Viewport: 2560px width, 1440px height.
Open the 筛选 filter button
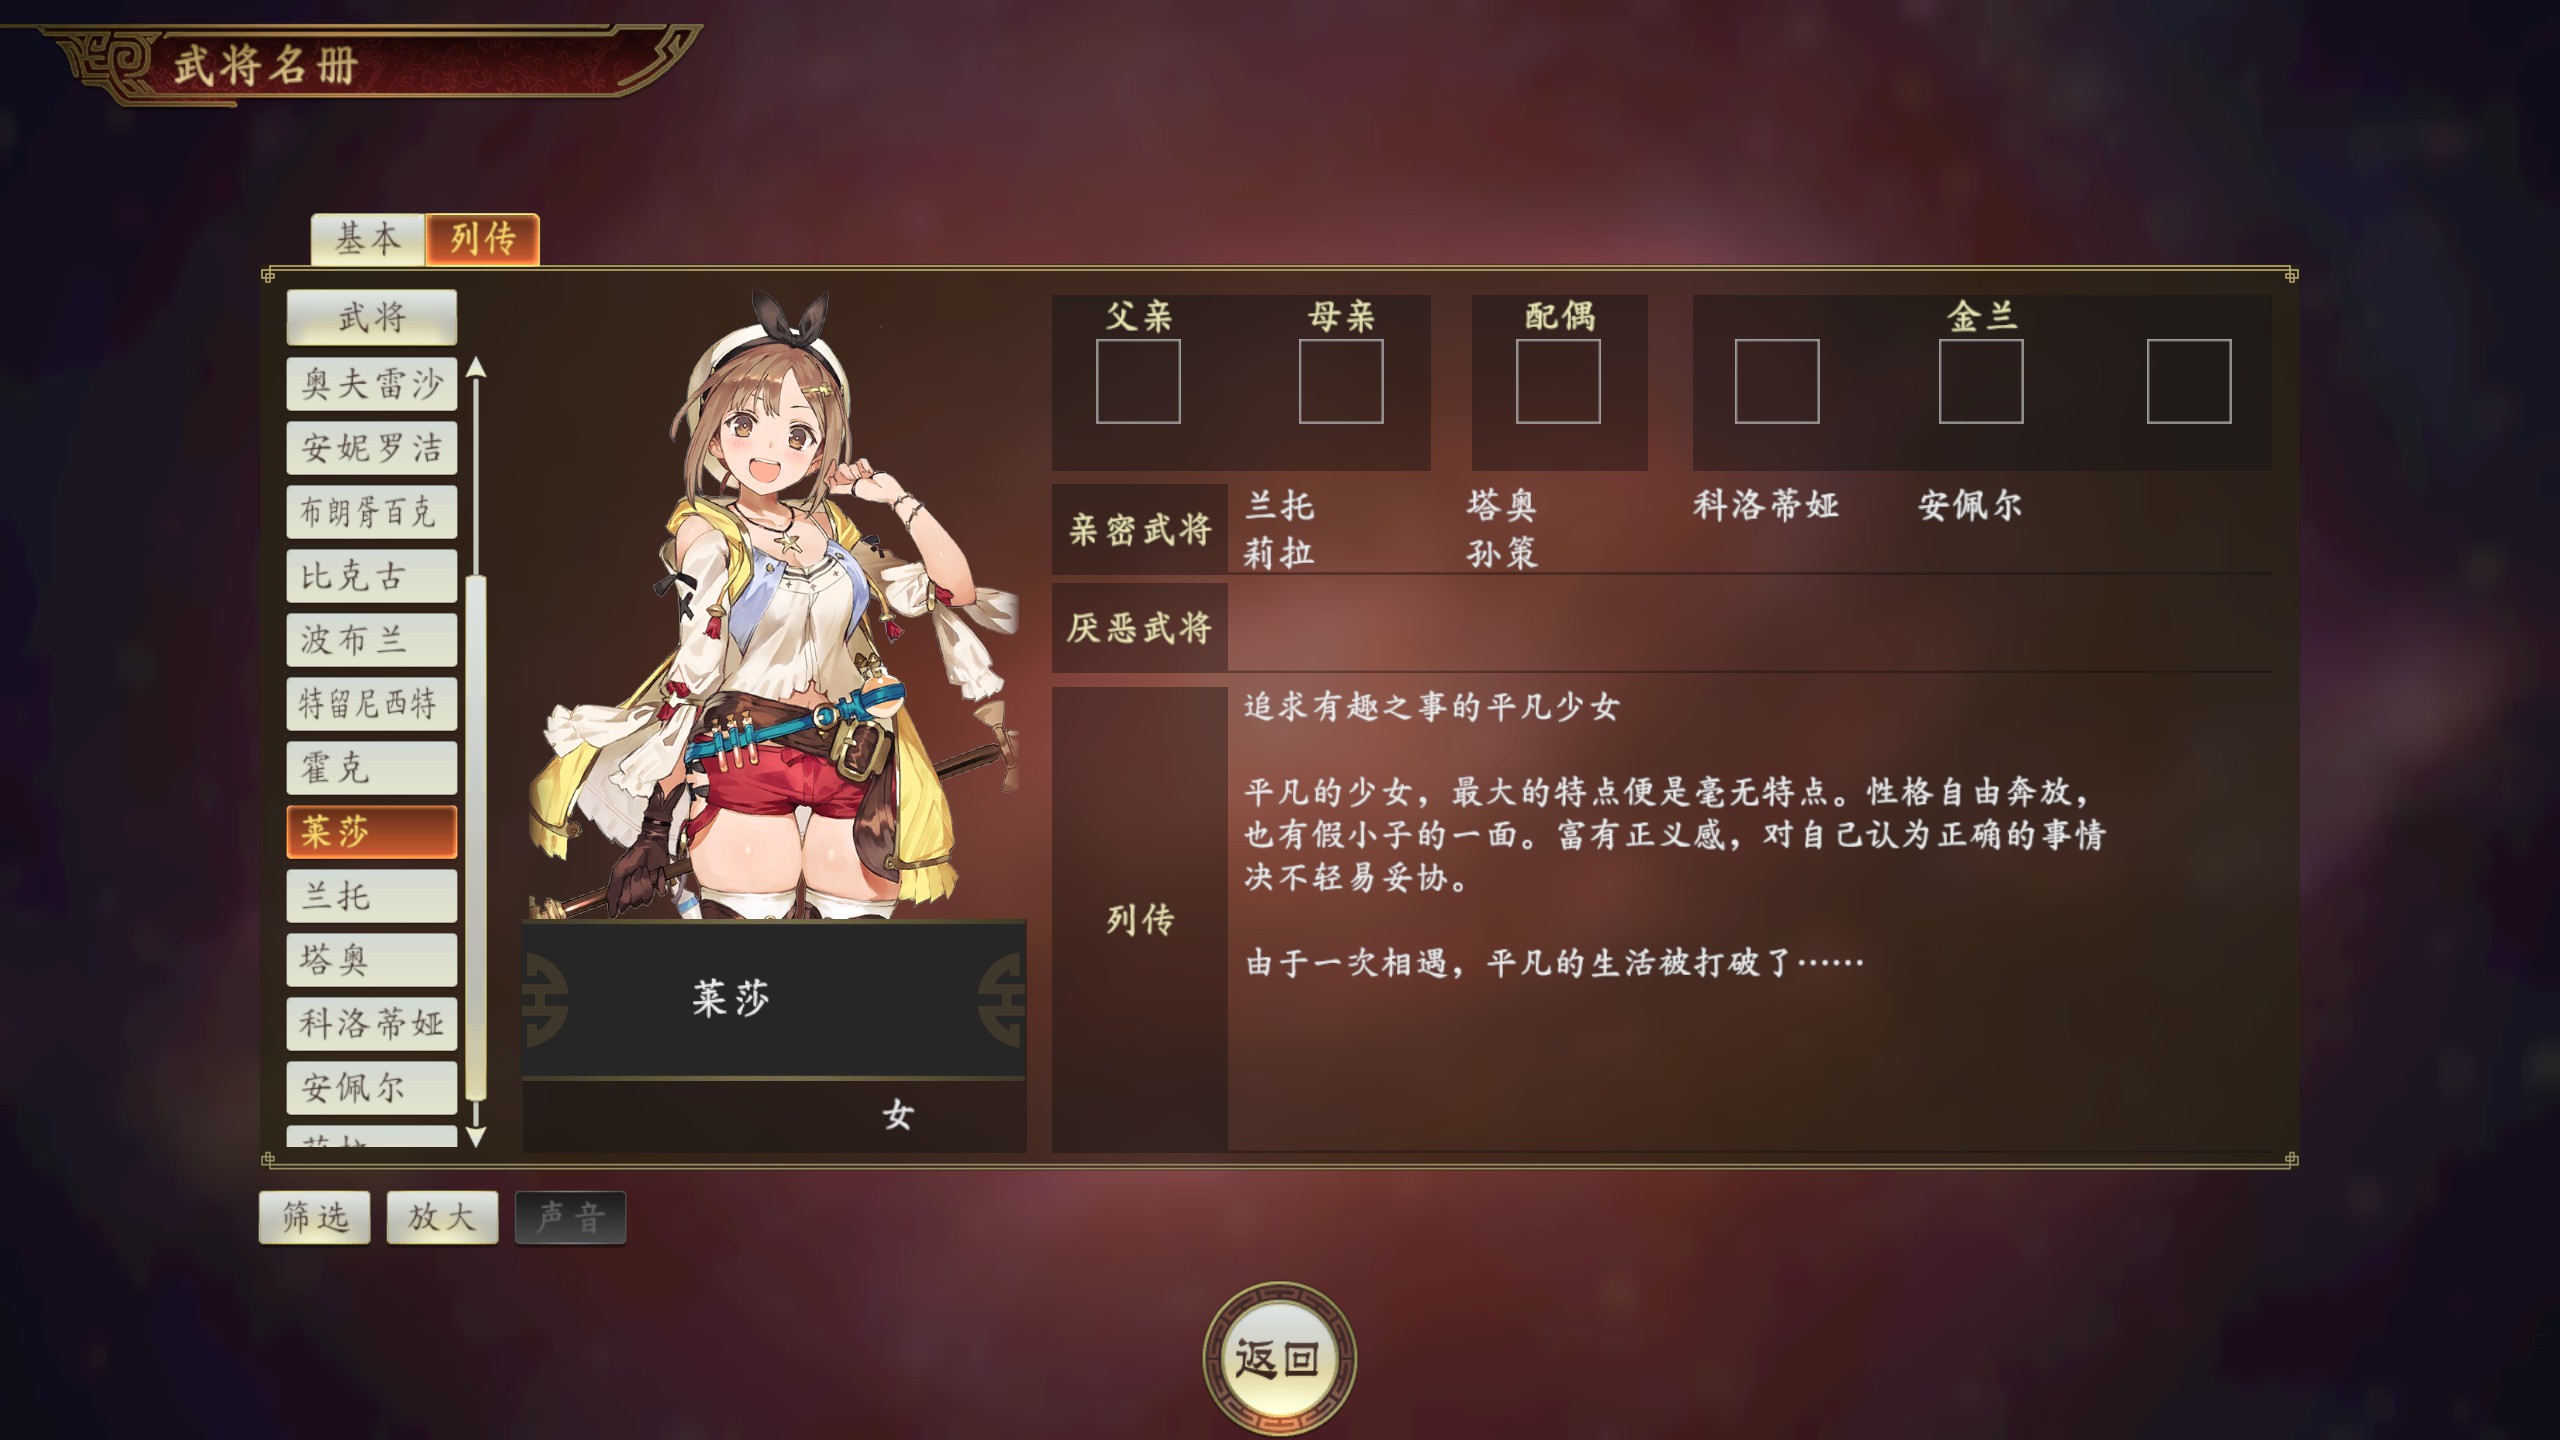315,1217
